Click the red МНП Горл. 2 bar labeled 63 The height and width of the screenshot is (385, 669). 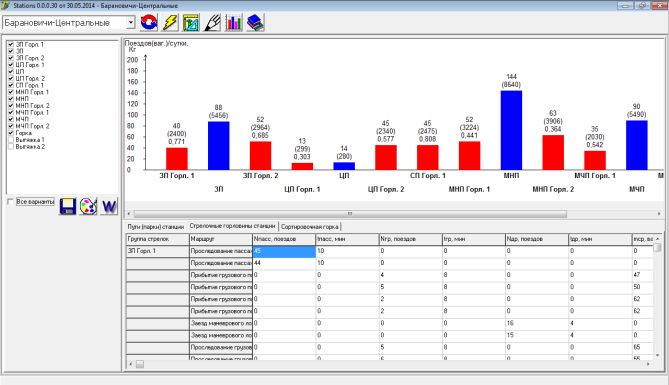[553, 152]
